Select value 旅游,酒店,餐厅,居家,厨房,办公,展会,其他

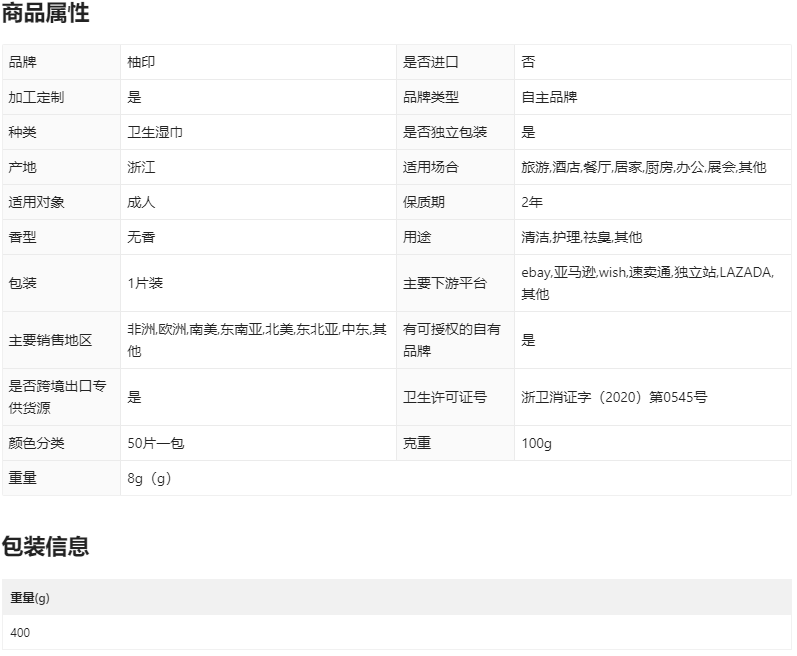643,167
